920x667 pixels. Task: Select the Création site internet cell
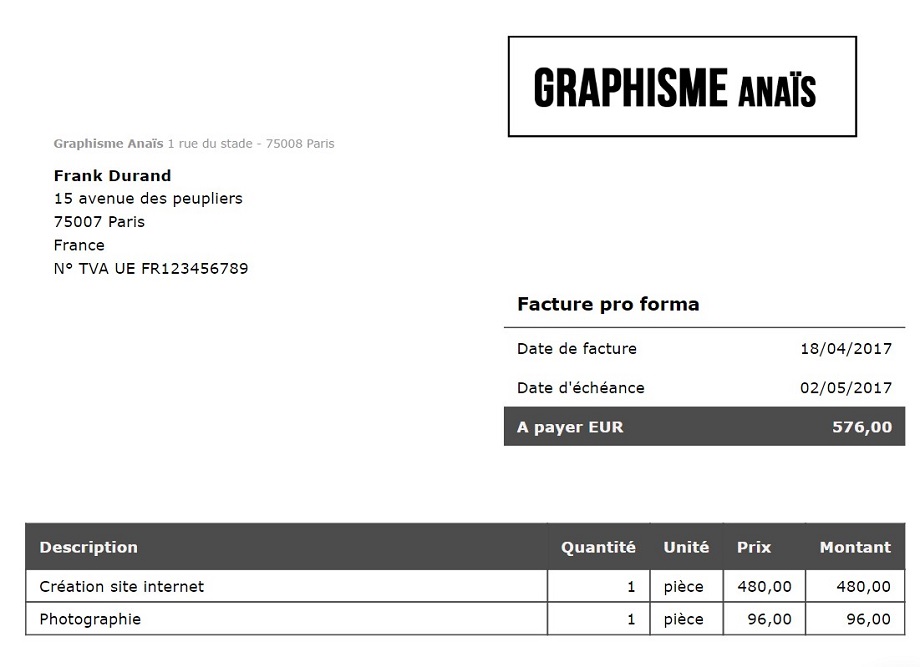(x=121, y=587)
